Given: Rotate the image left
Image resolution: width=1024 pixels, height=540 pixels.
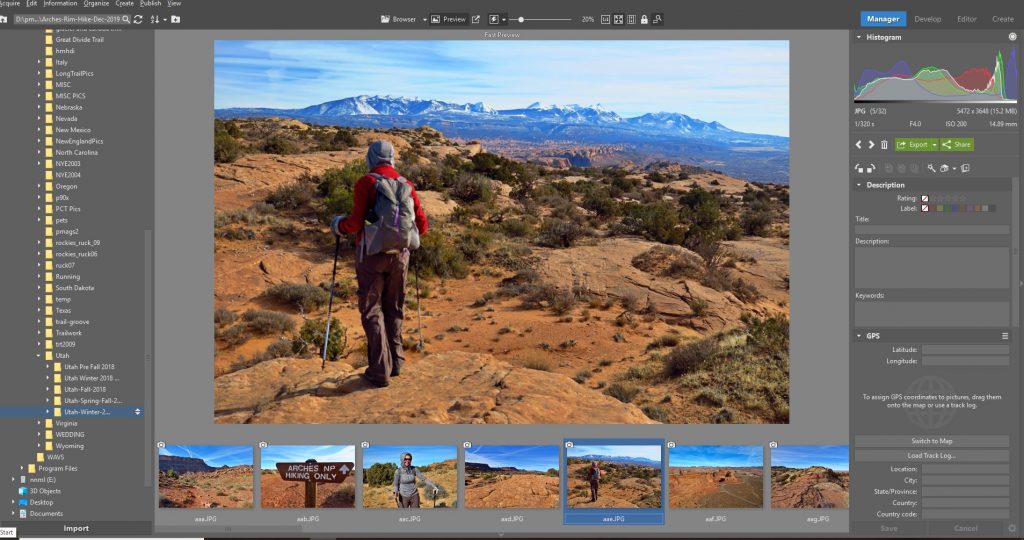Looking at the screenshot, I should click(861, 168).
